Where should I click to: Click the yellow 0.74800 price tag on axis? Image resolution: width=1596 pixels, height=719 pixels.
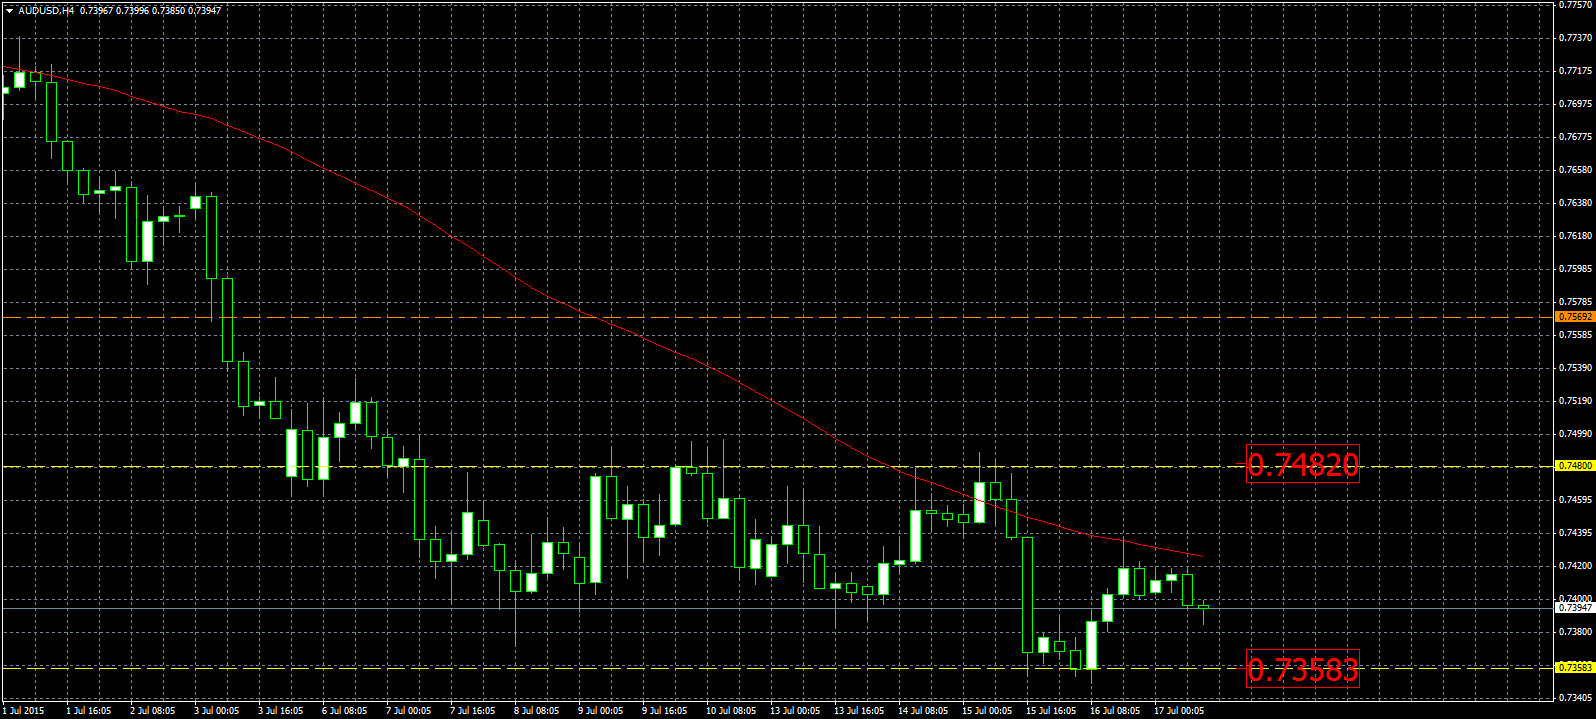pyautogui.click(x=1575, y=466)
